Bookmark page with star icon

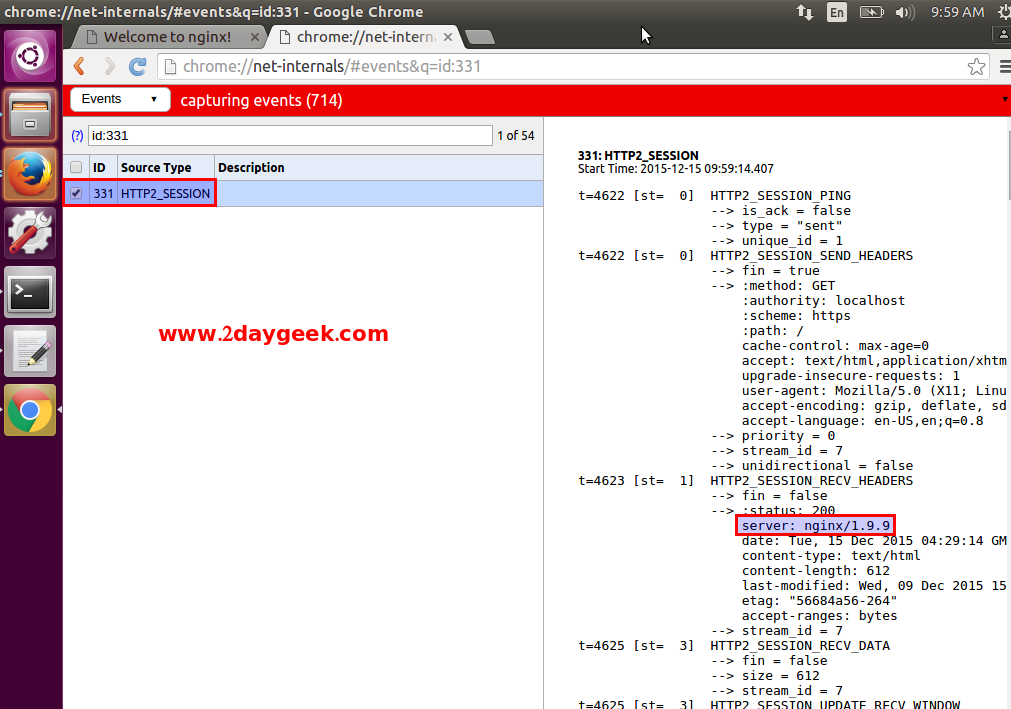coord(976,66)
